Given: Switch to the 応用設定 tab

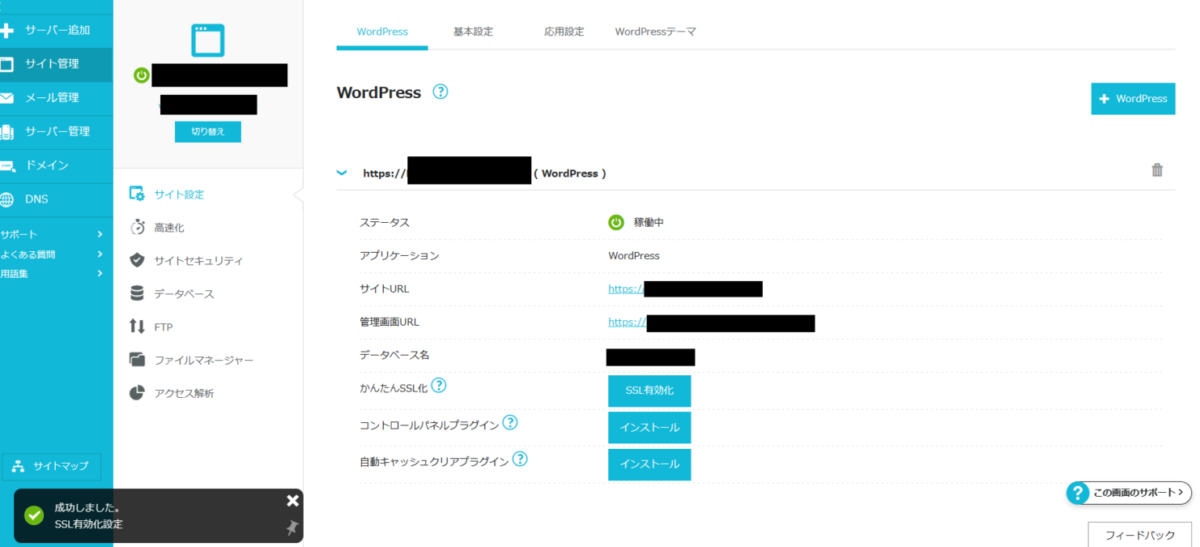Looking at the screenshot, I should [564, 32].
